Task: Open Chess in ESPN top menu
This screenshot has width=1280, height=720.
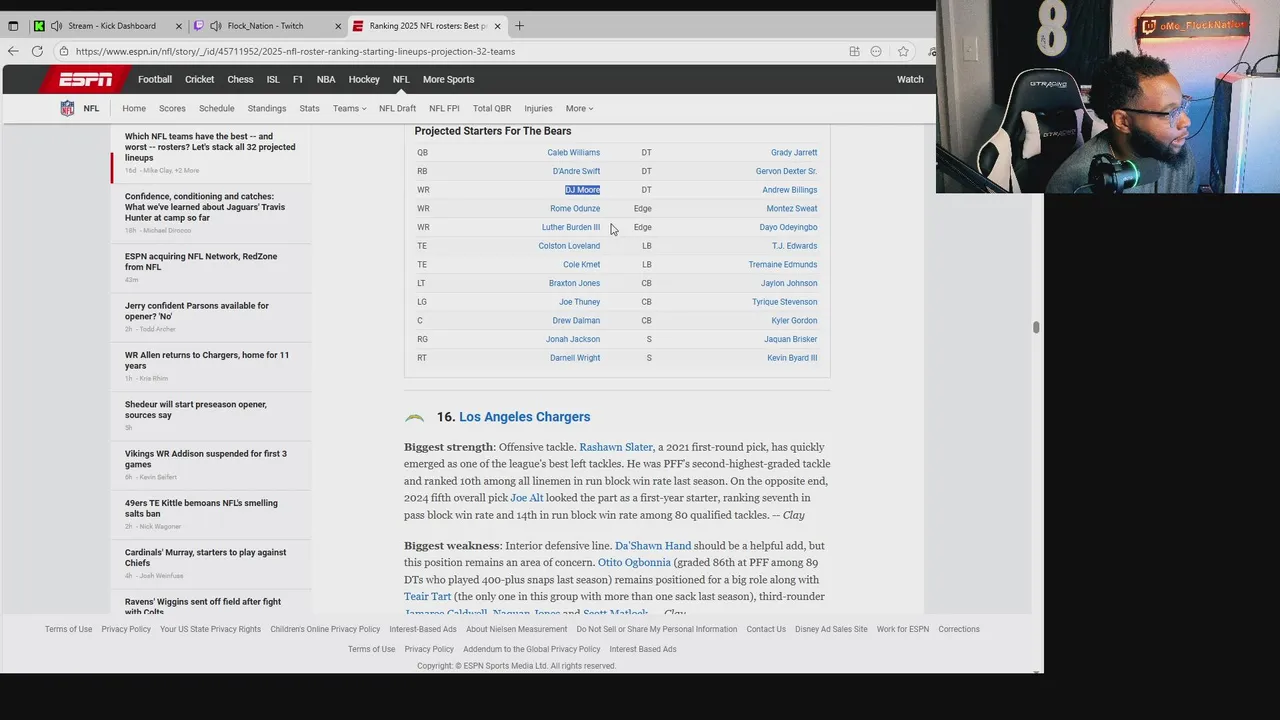Action: (x=240, y=79)
